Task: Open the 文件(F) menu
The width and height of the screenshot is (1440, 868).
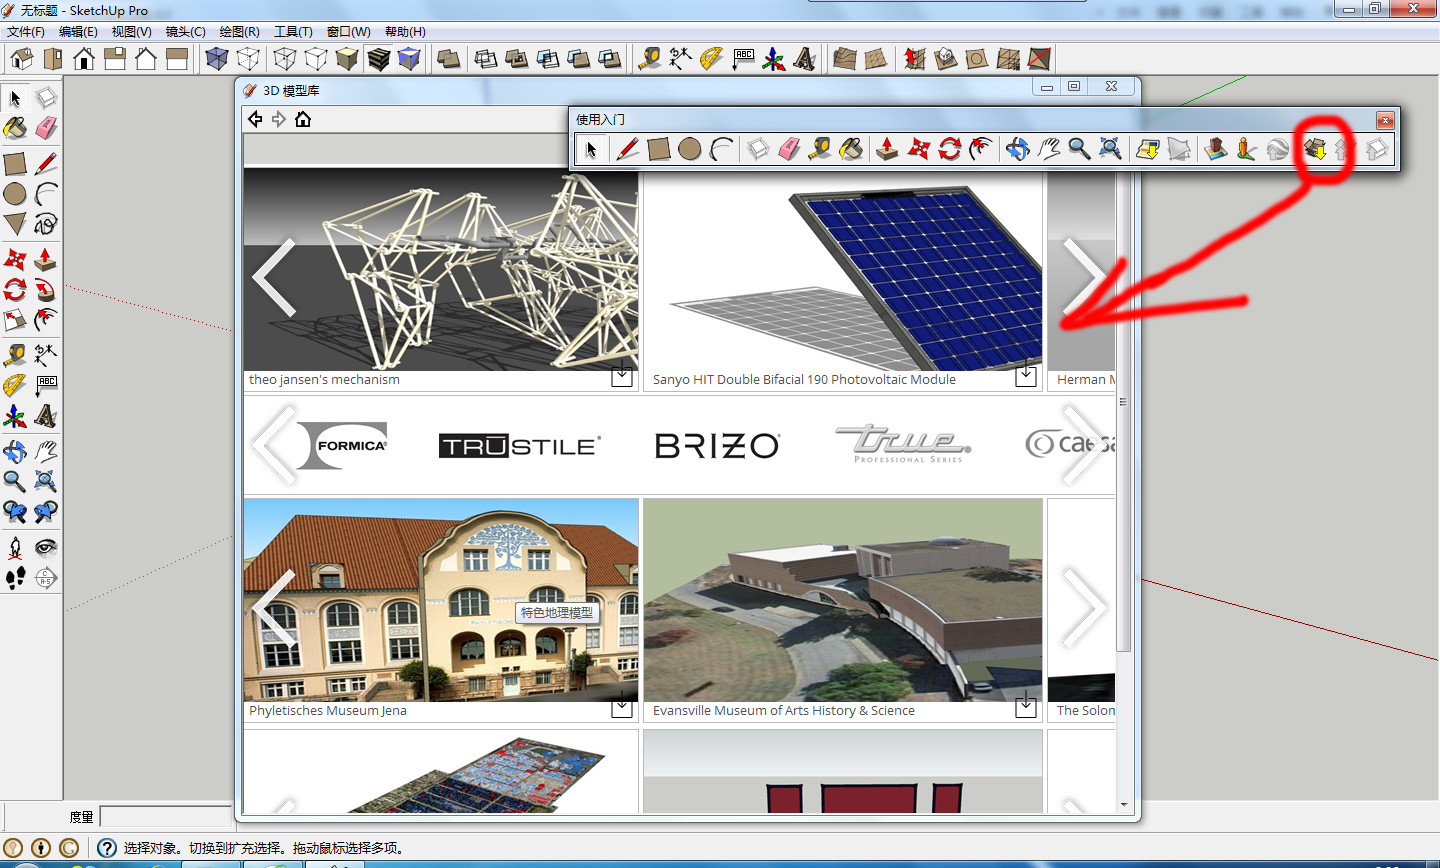Action: pos(26,32)
